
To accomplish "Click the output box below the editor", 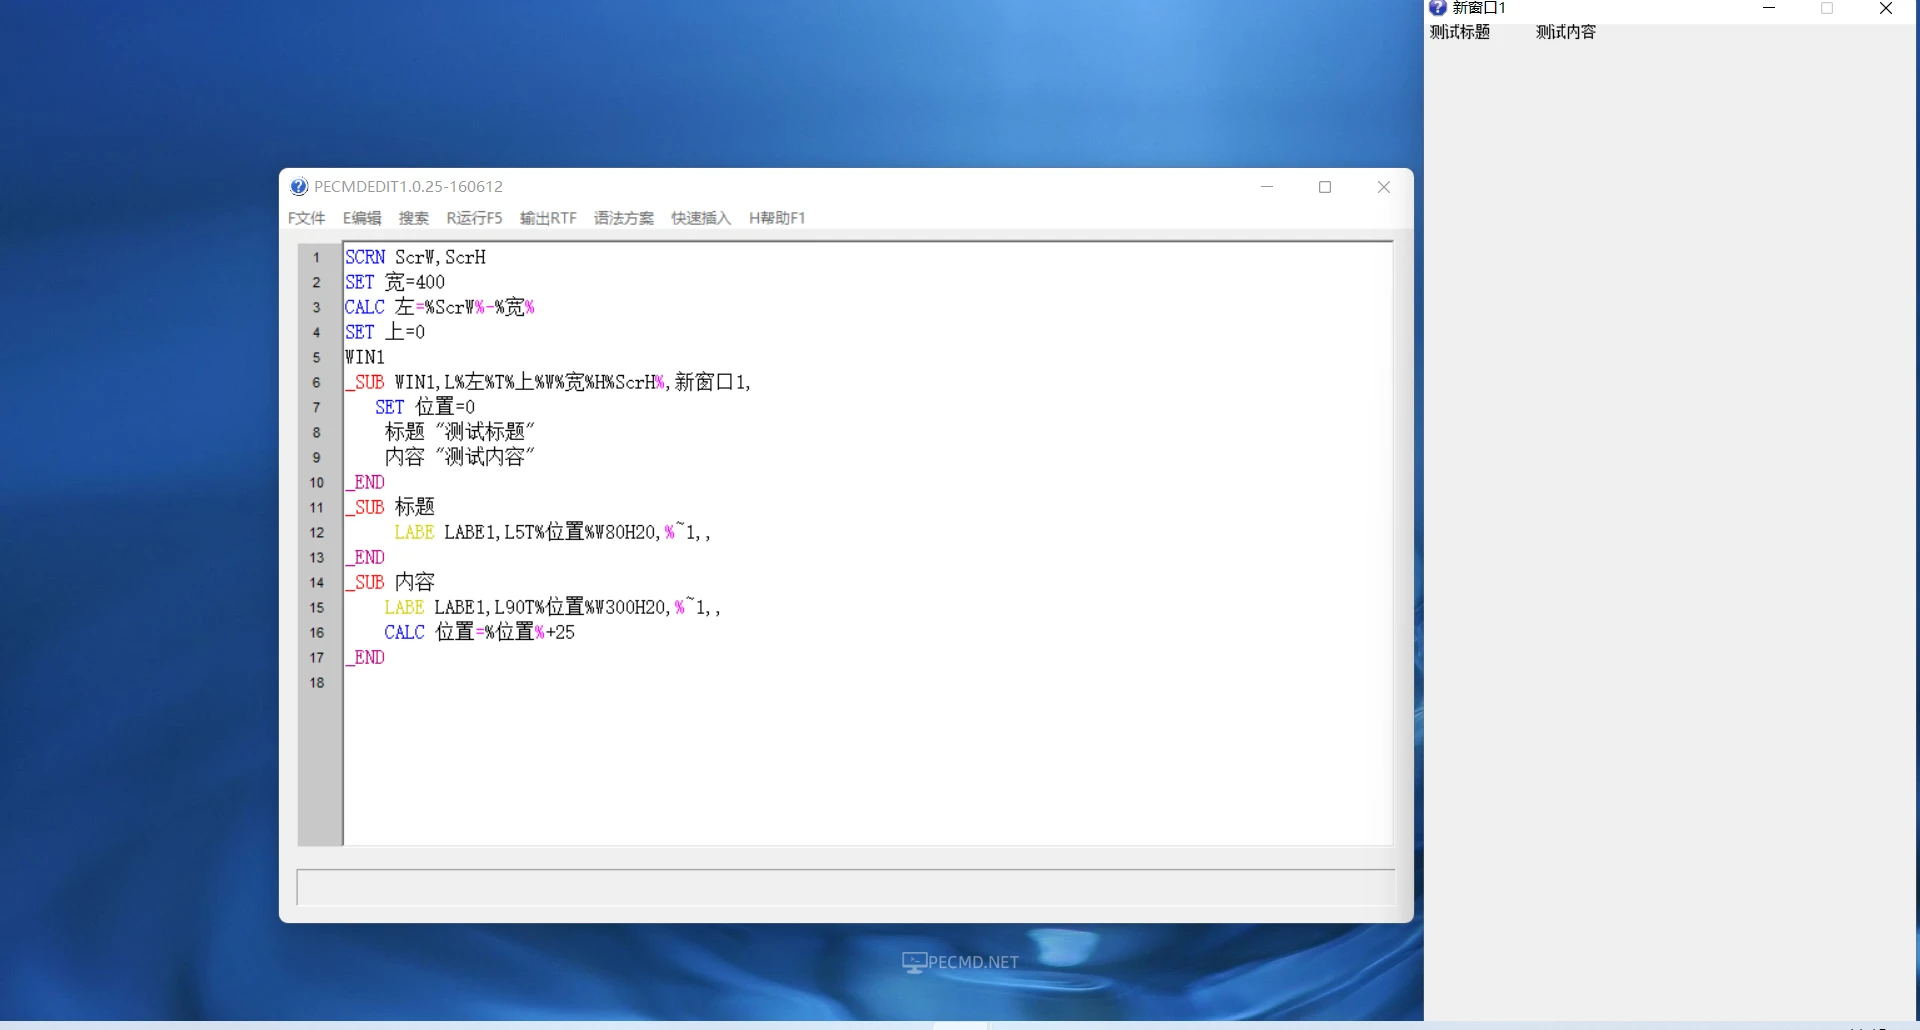I will coord(846,887).
